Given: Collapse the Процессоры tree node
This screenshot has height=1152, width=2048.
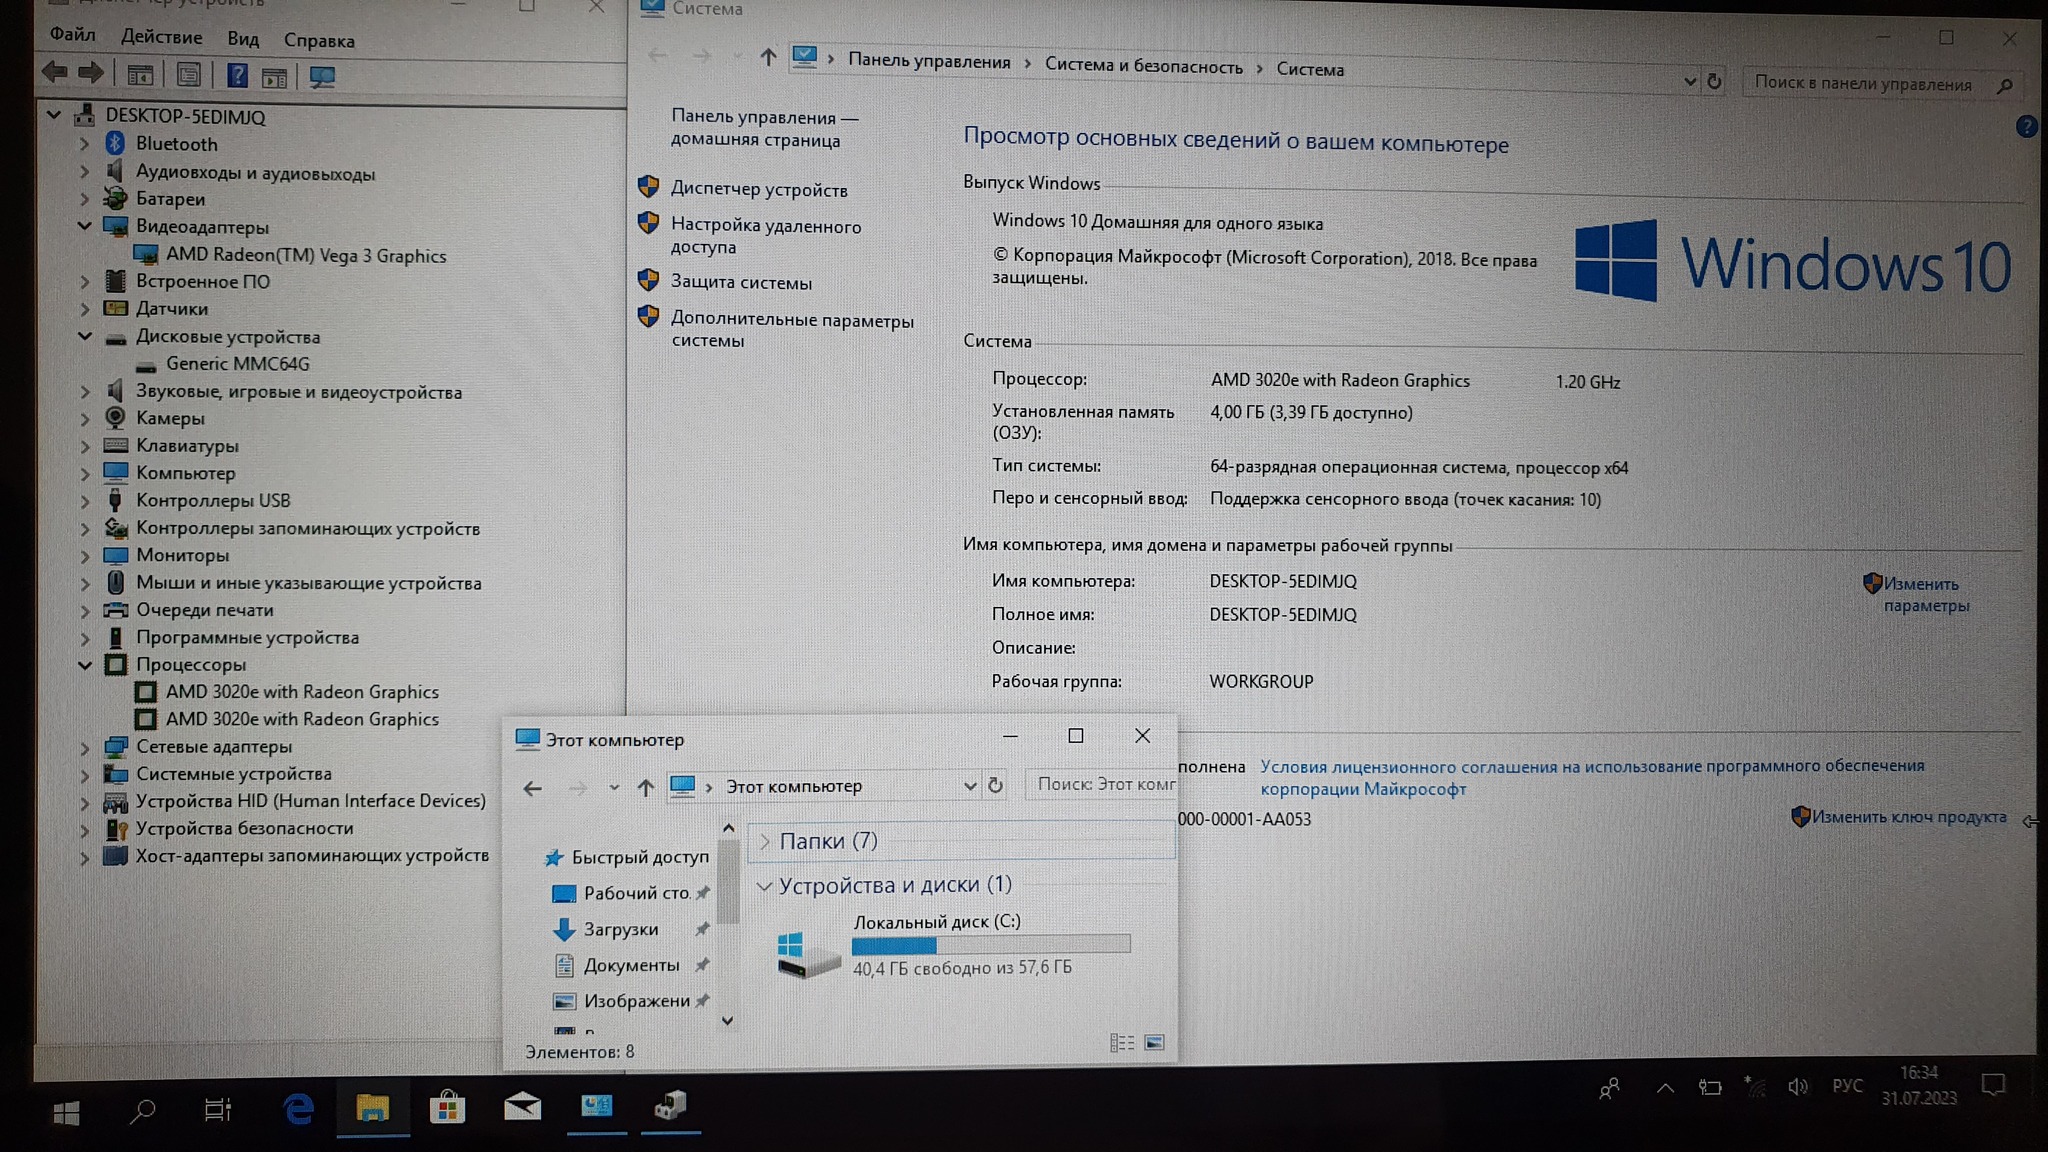Looking at the screenshot, I should point(85,665).
